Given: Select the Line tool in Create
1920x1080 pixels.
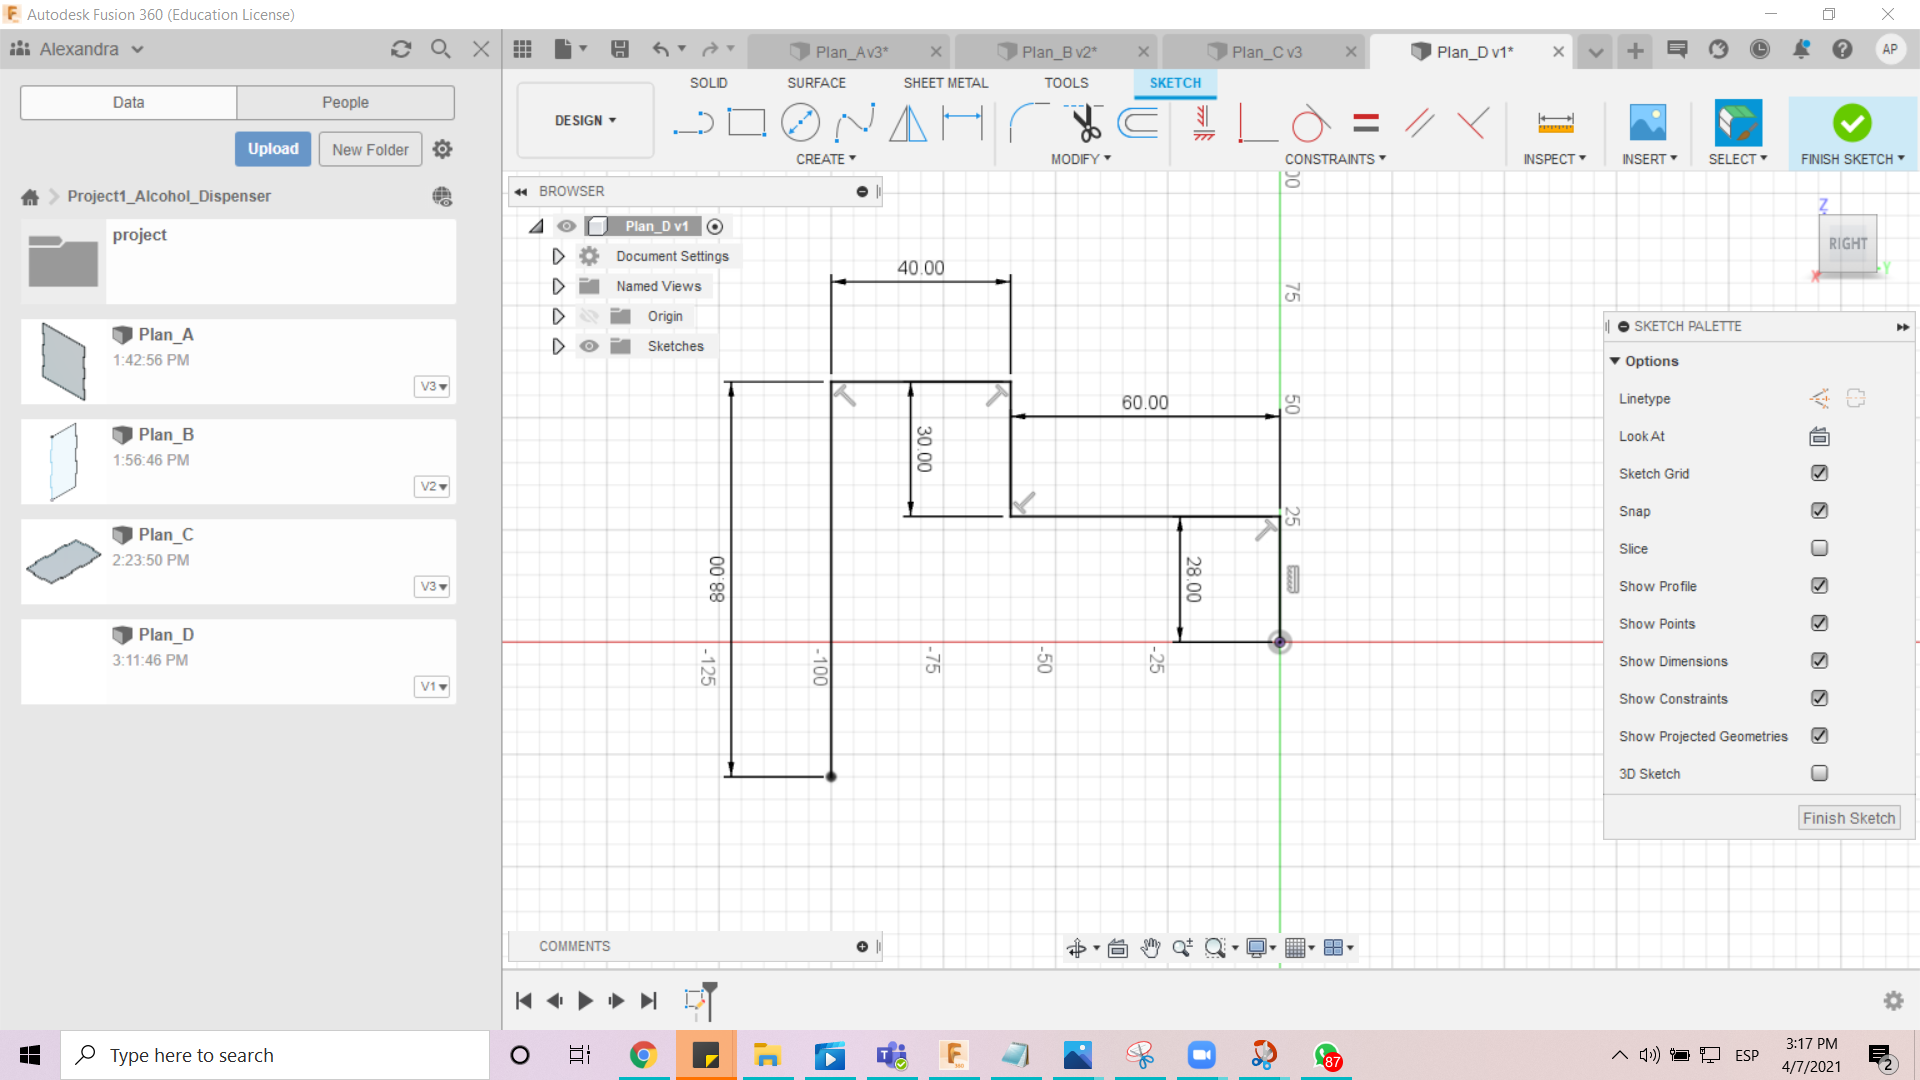Looking at the screenshot, I should (x=693, y=123).
